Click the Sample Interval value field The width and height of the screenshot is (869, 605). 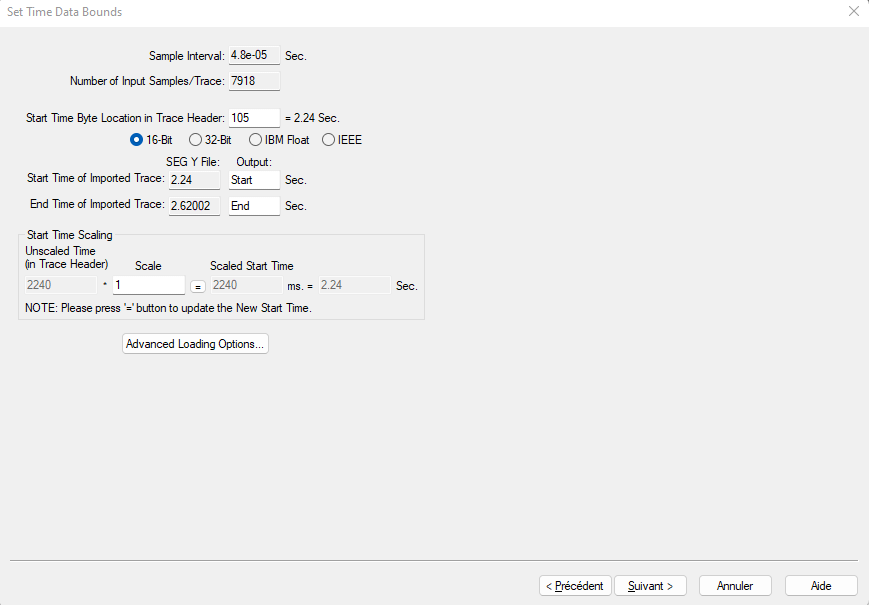254,56
